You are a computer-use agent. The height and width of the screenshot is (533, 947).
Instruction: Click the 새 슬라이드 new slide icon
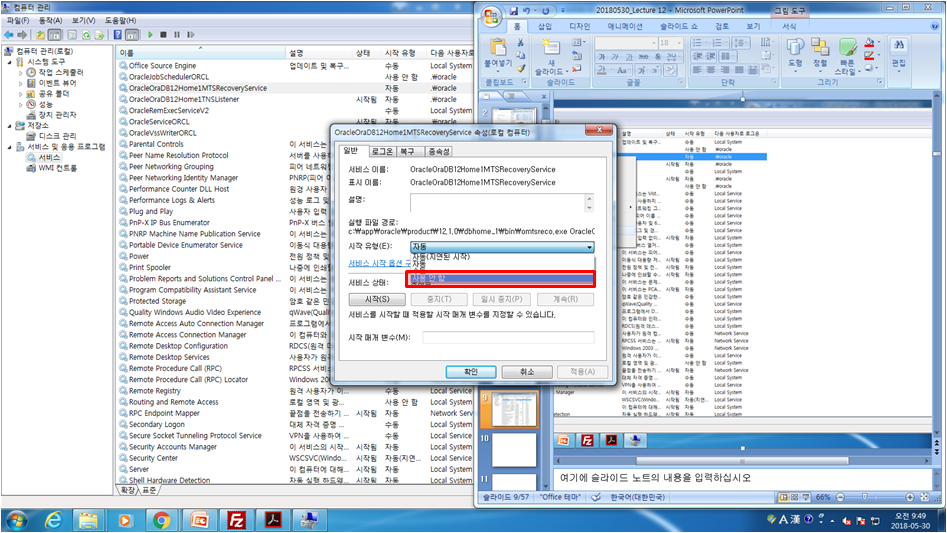tap(551, 46)
